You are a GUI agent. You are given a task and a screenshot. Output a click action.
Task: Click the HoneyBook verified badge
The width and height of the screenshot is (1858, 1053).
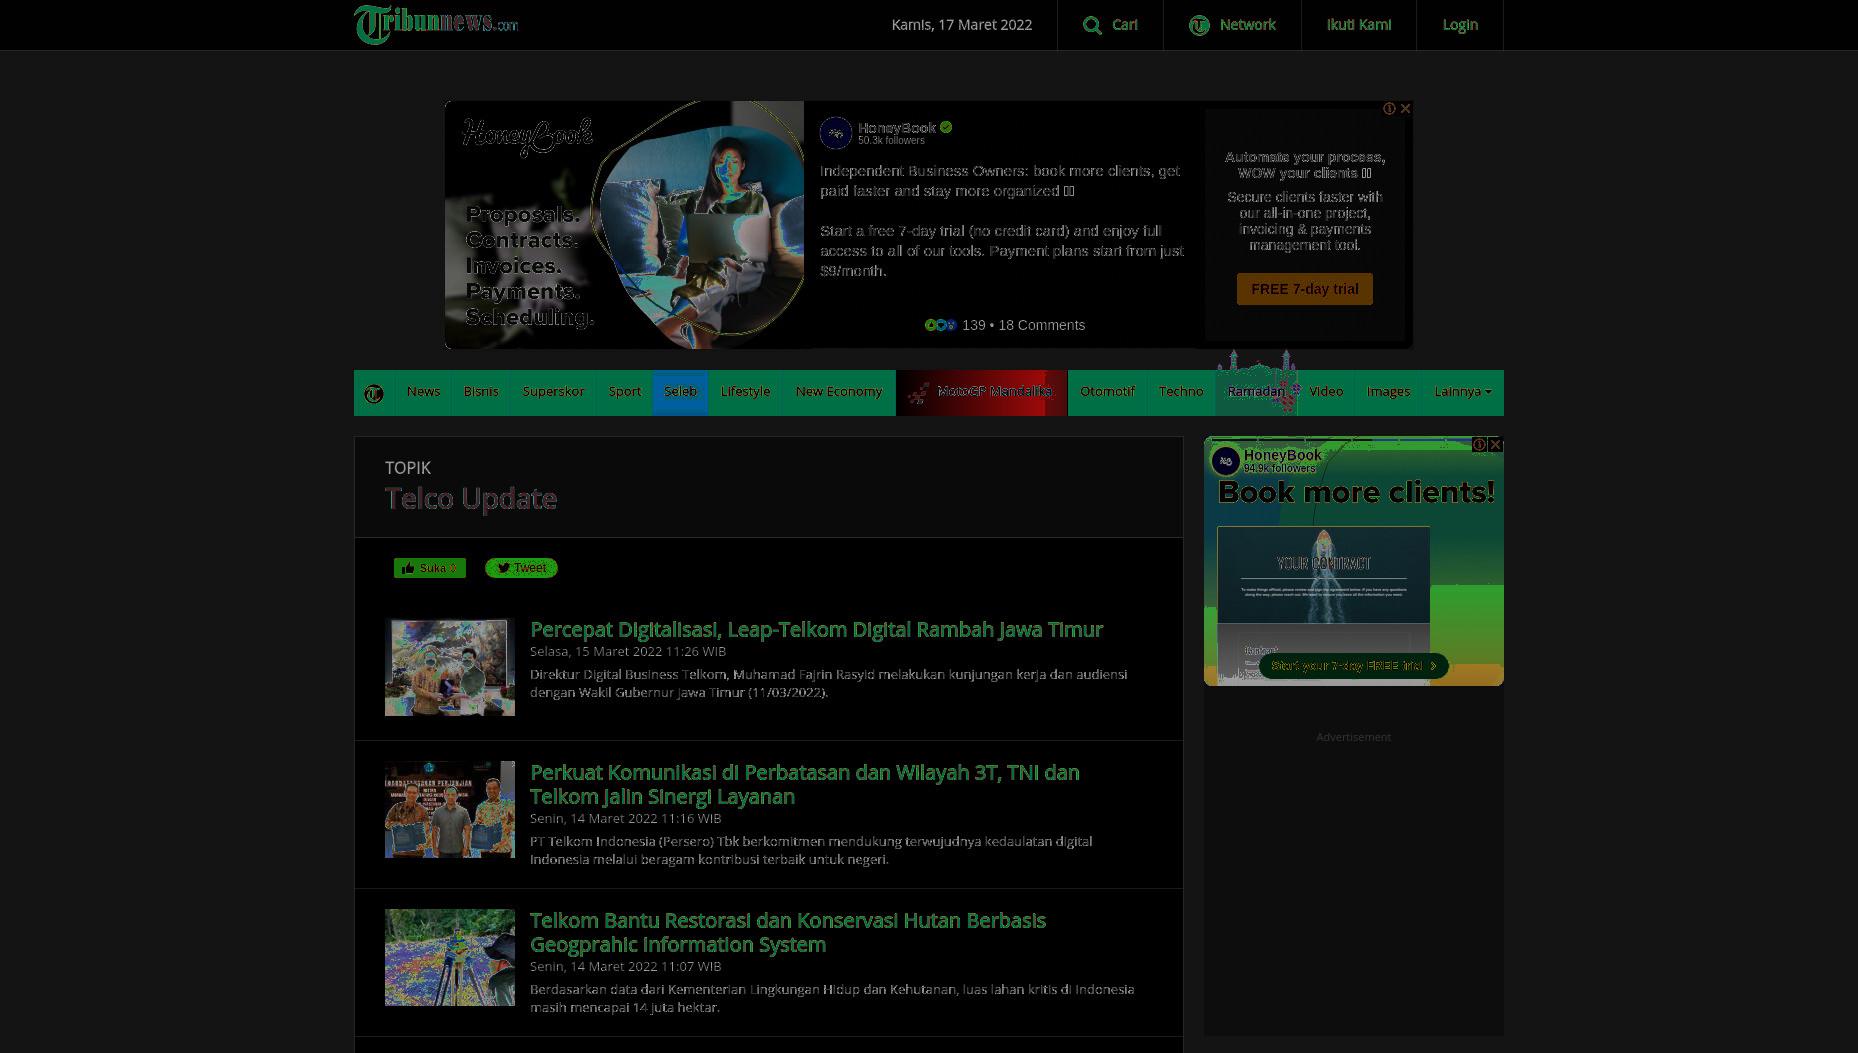(x=946, y=127)
